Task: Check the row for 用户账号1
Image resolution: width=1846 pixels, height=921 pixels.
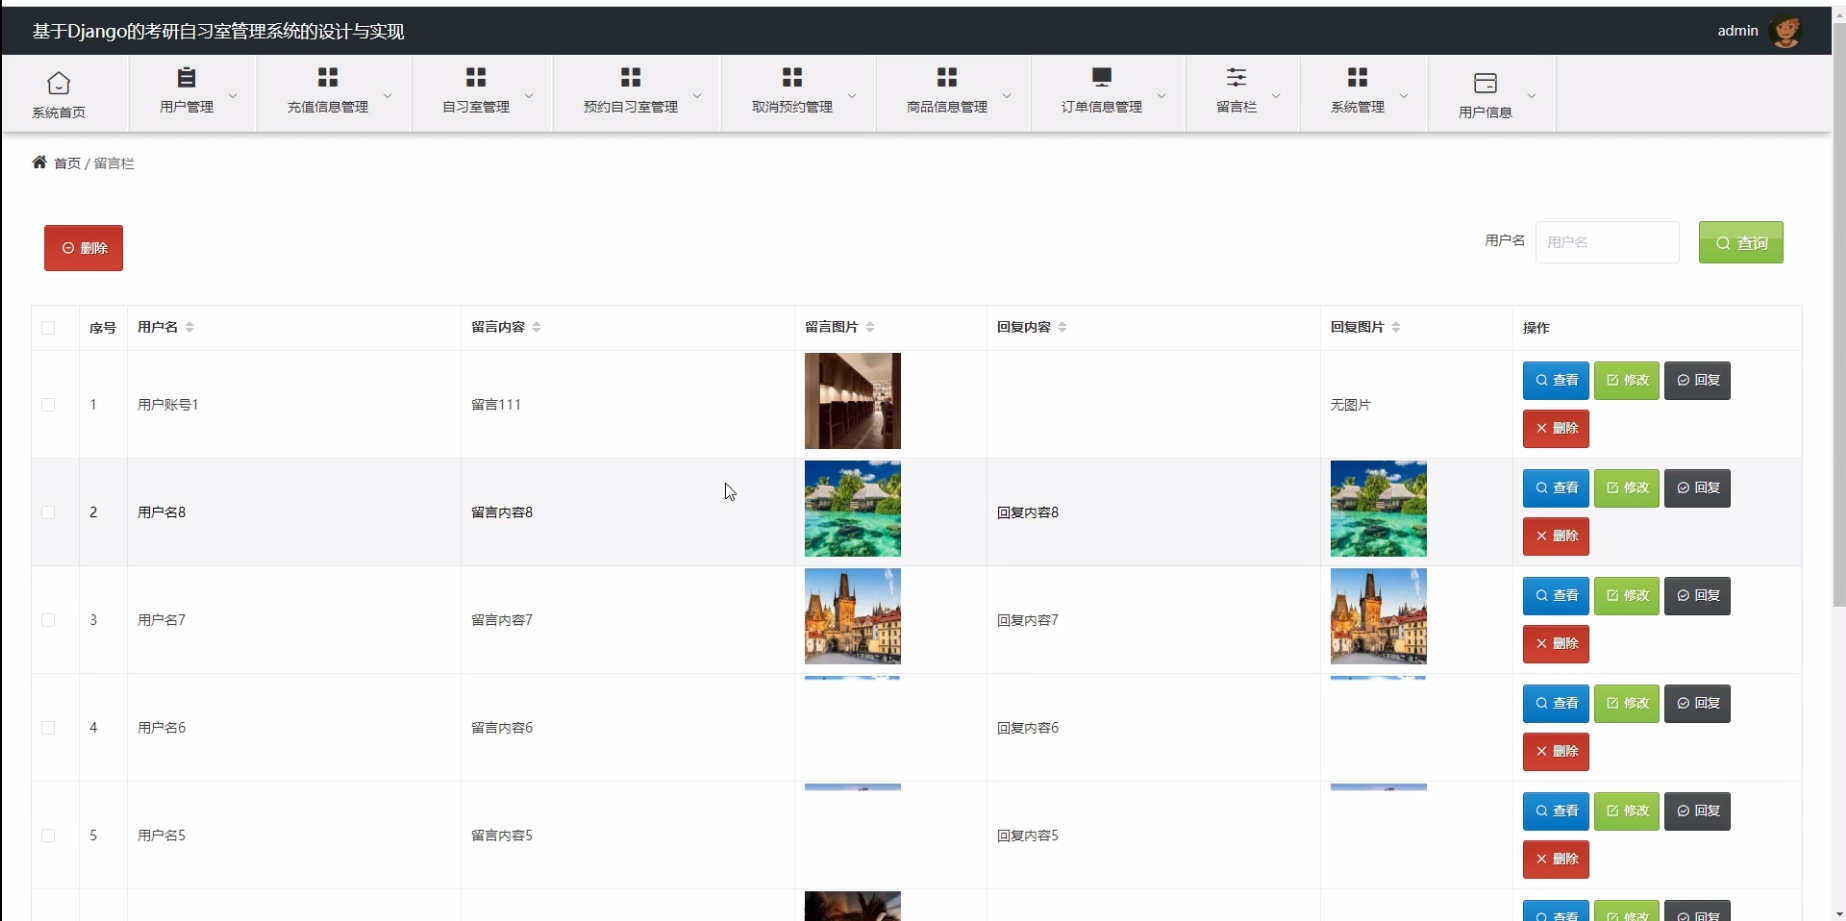Action: point(48,405)
